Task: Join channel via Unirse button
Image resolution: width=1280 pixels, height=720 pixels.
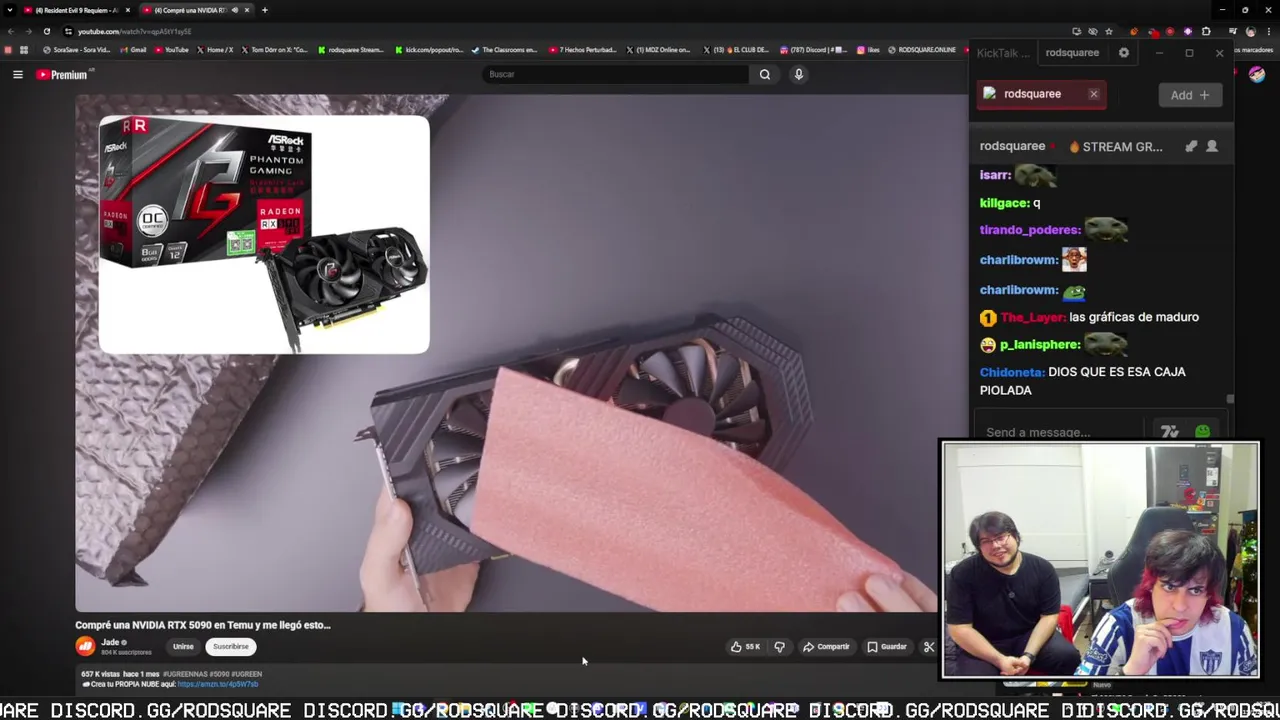Action: pyautogui.click(x=183, y=647)
